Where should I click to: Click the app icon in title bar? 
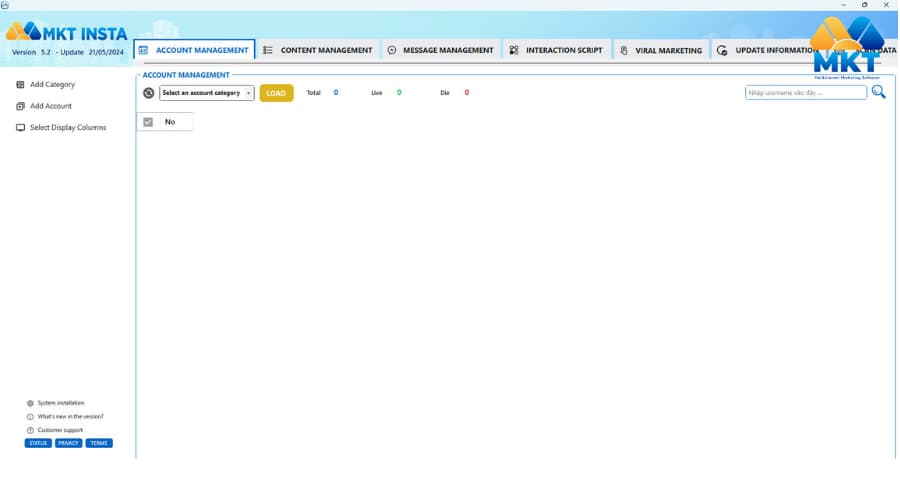coord(5,5)
